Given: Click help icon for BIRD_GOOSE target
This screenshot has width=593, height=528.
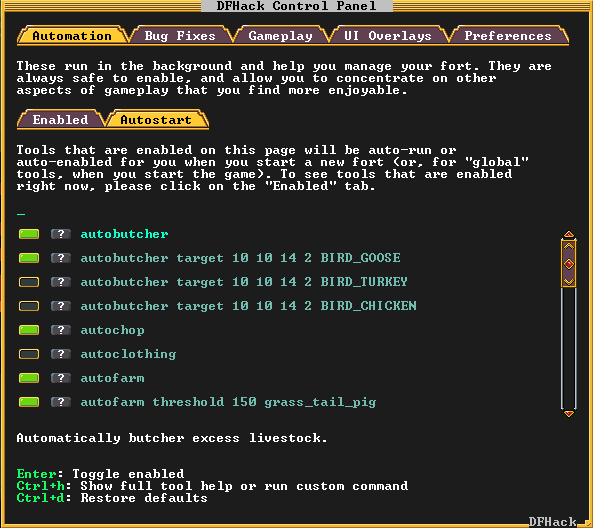Looking at the screenshot, I should click(61, 258).
